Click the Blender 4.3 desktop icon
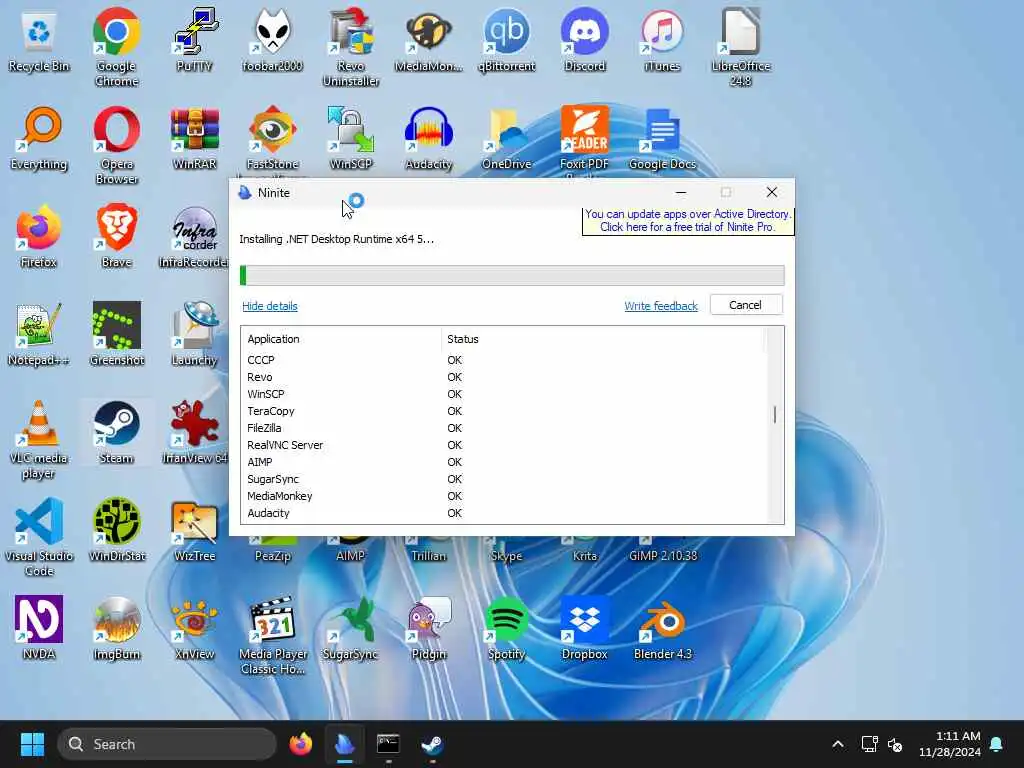The image size is (1024, 768). click(x=662, y=628)
